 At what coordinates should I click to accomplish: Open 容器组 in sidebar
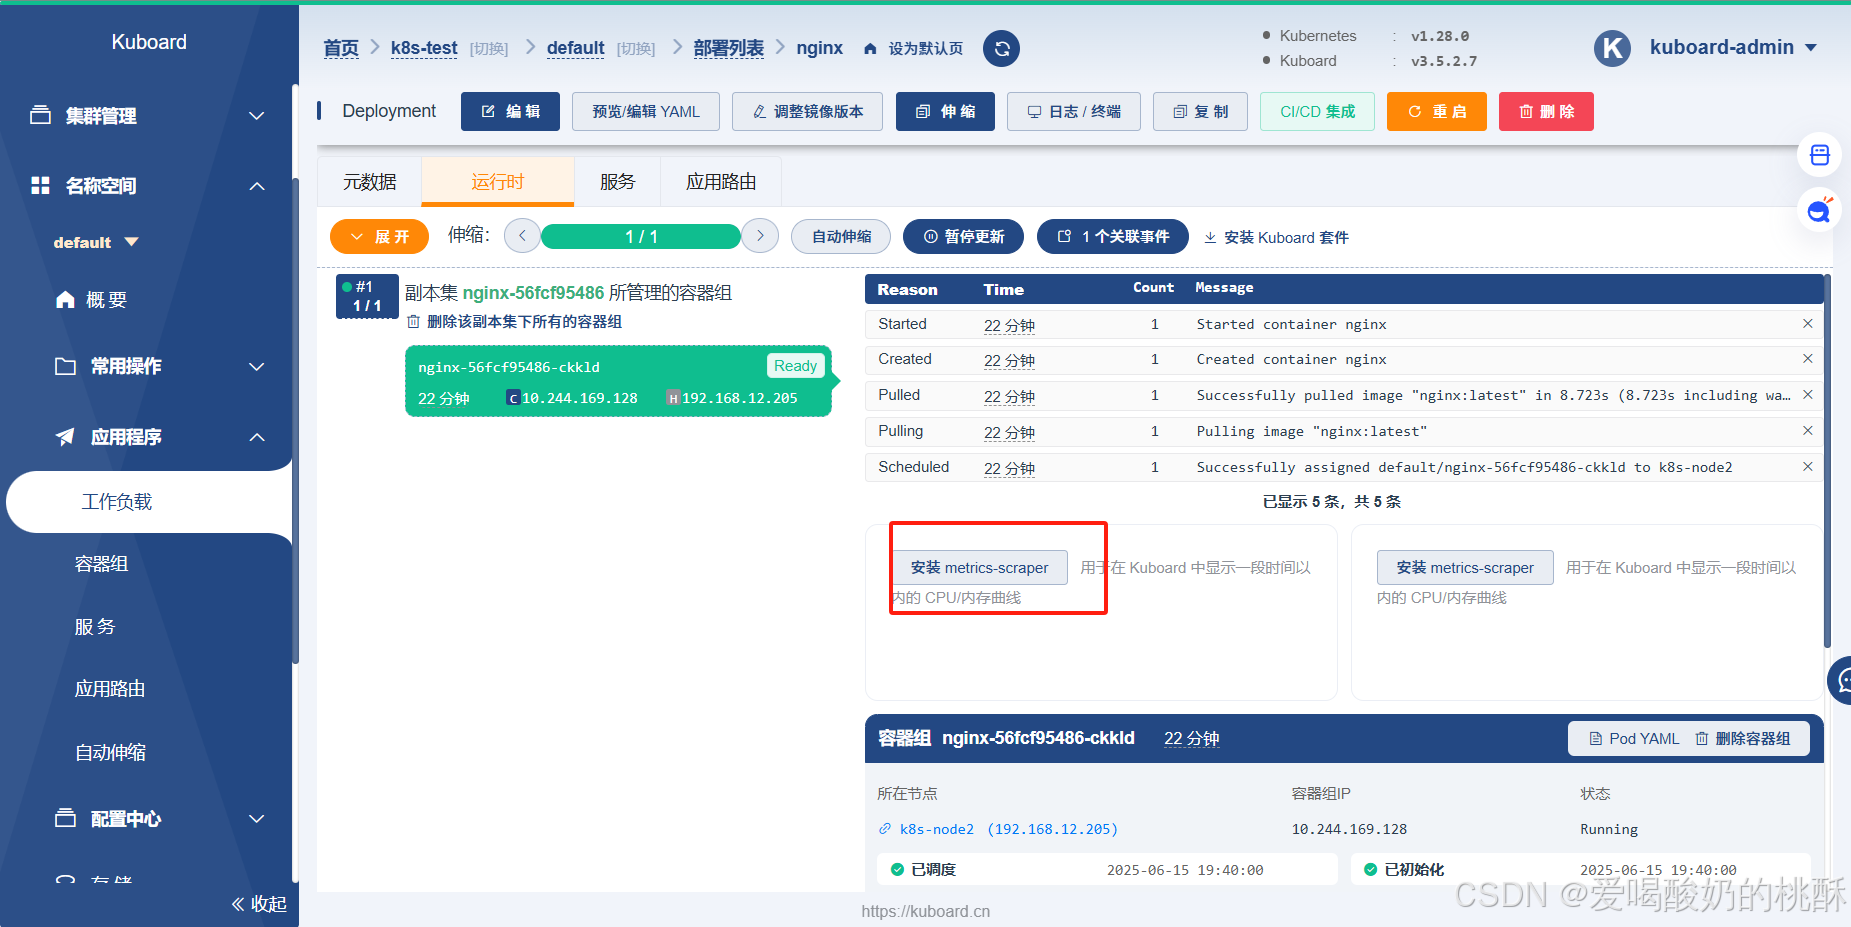(x=101, y=564)
